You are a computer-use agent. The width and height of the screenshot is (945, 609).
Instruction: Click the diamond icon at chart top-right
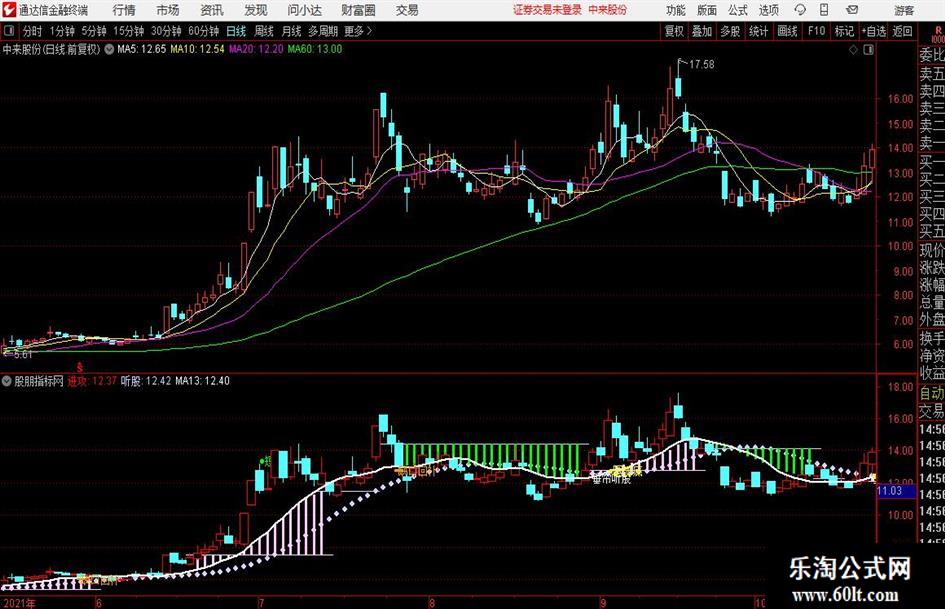click(x=853, y=49)
